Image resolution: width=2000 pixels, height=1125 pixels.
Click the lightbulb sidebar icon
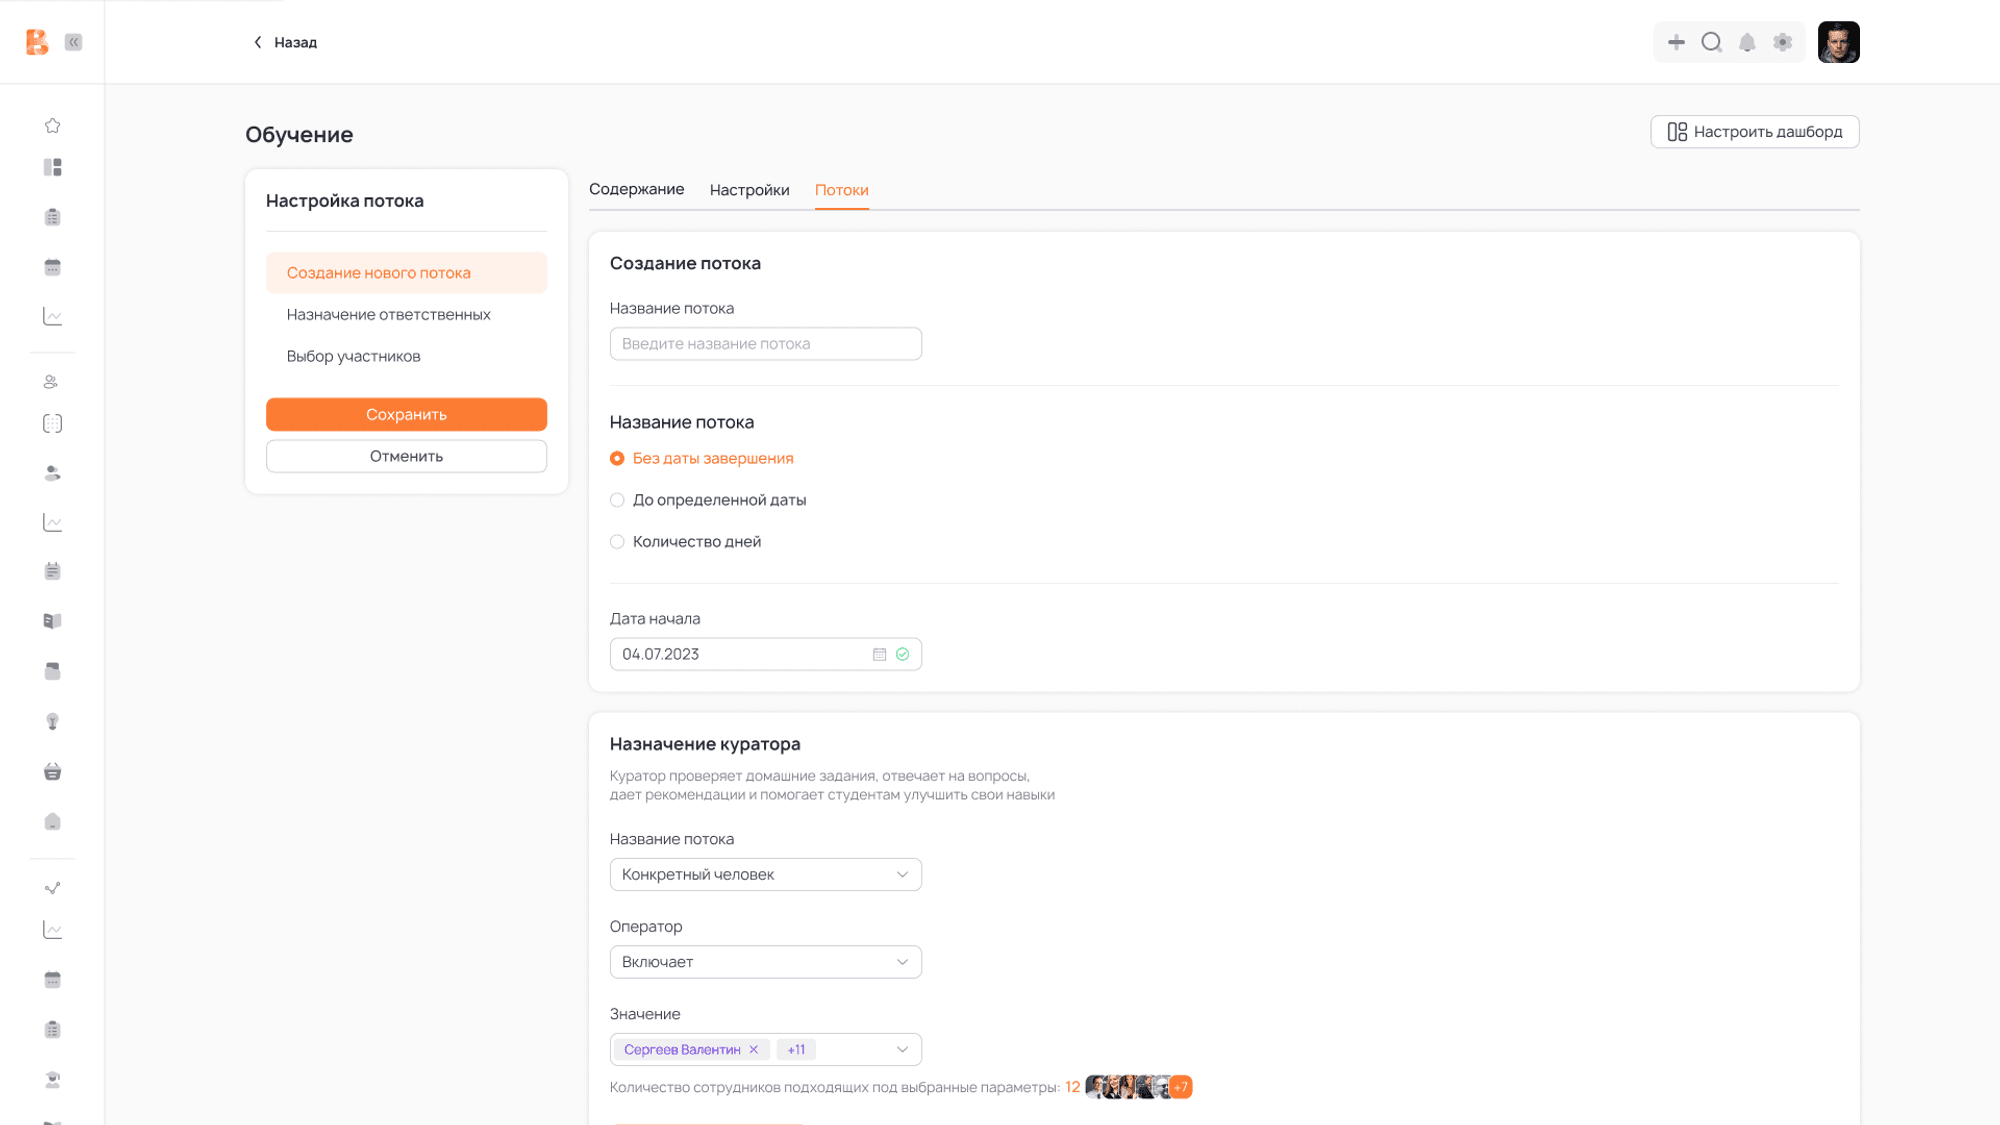[53, 721]
